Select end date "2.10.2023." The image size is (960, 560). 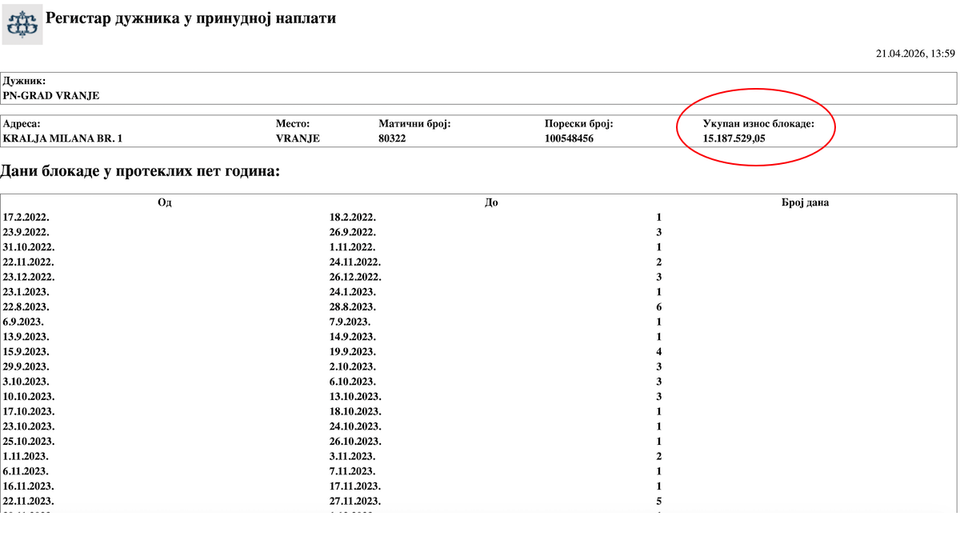click(x=353, y=367)
